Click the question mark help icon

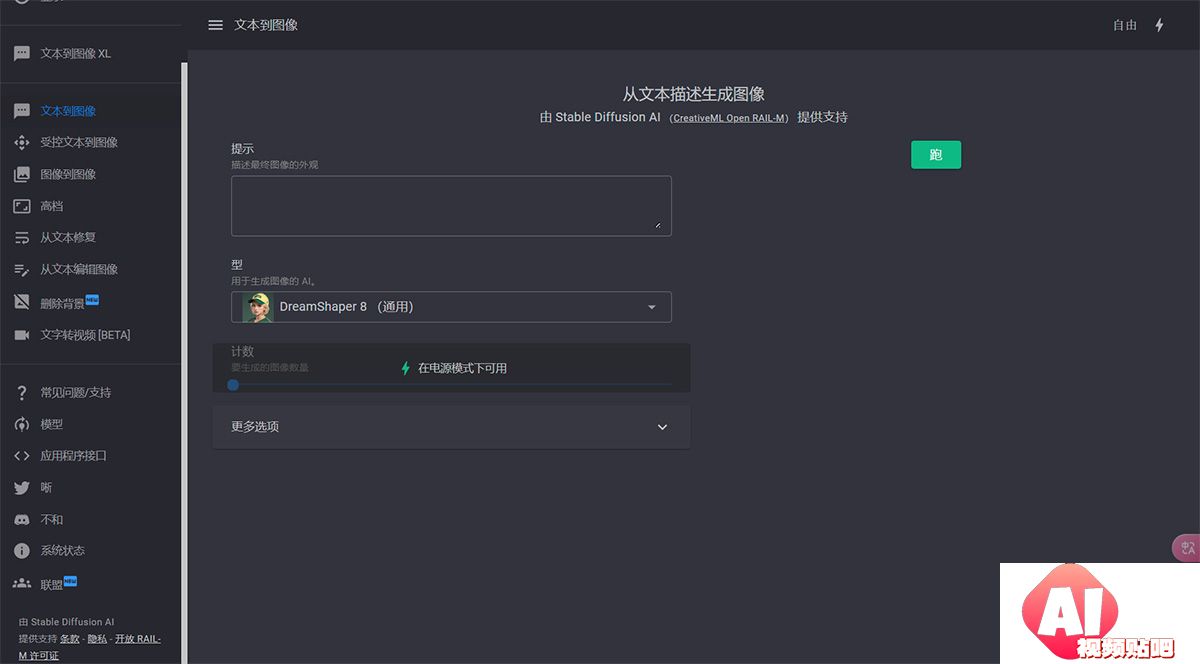coord(21,393)
